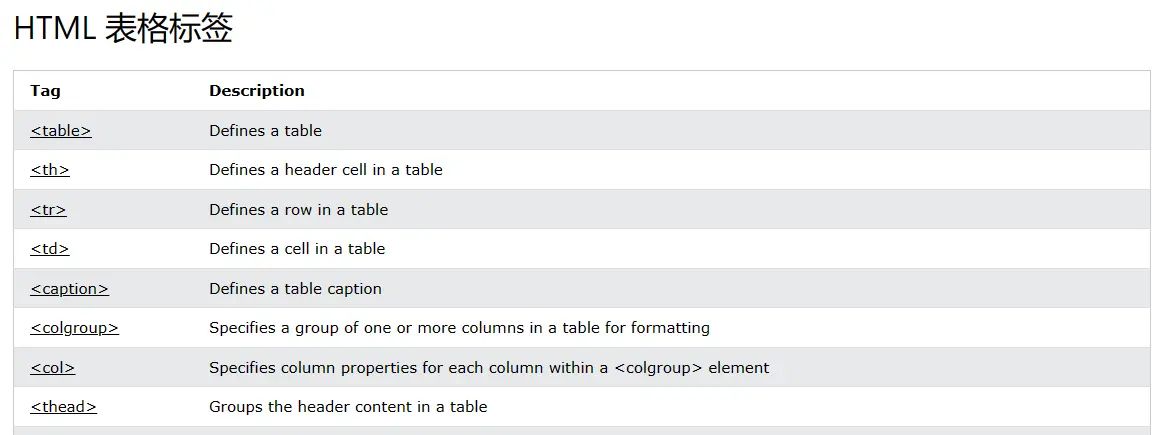Click the <td> tag link
This screenshot has height=435, width=1157.
pyautogui.click(x=50, y=249)
